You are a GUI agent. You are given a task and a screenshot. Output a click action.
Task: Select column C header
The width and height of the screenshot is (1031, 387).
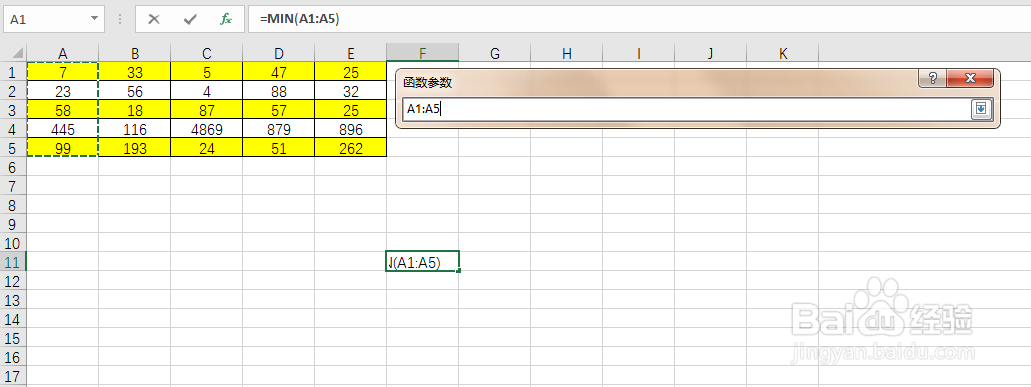(206, 53)
